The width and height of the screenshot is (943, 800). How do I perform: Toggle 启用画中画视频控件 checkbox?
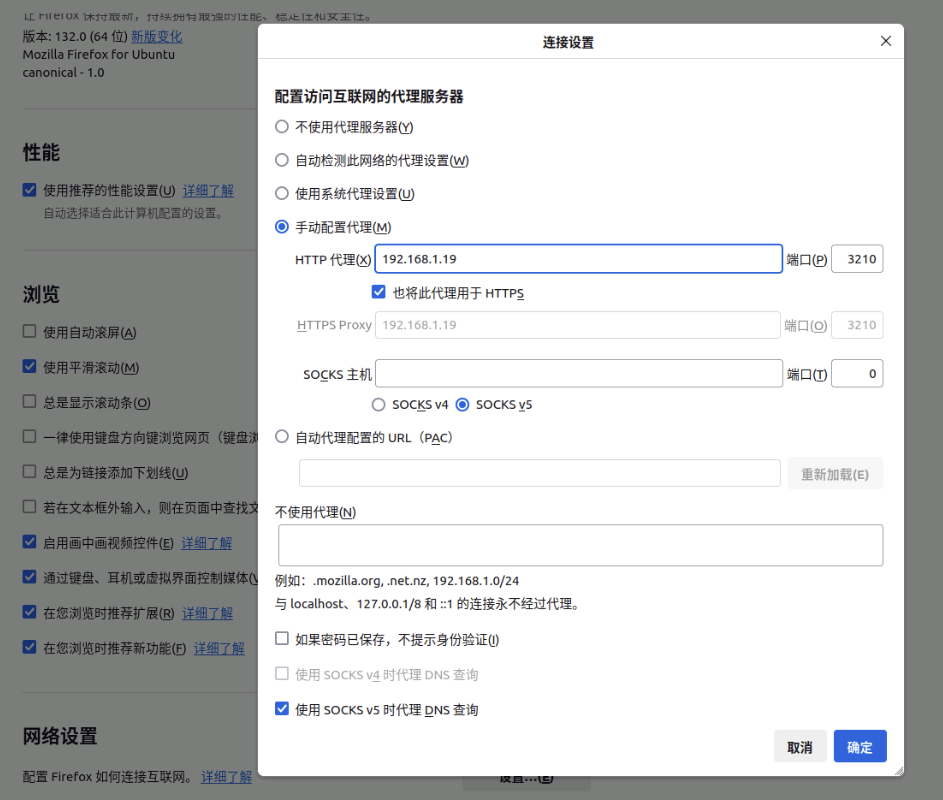pyautogui.click(x=29, y=541)
